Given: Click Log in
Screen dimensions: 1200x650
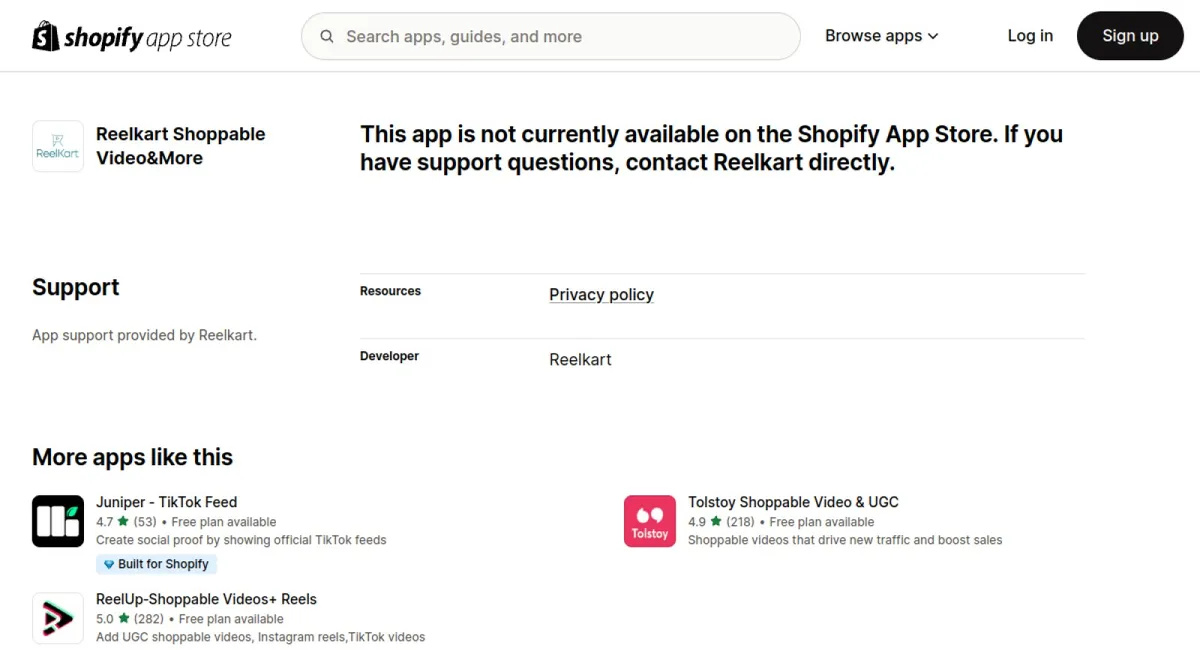Looking at the screenshot, I should pyautogui.click(x=1030, y=36).
